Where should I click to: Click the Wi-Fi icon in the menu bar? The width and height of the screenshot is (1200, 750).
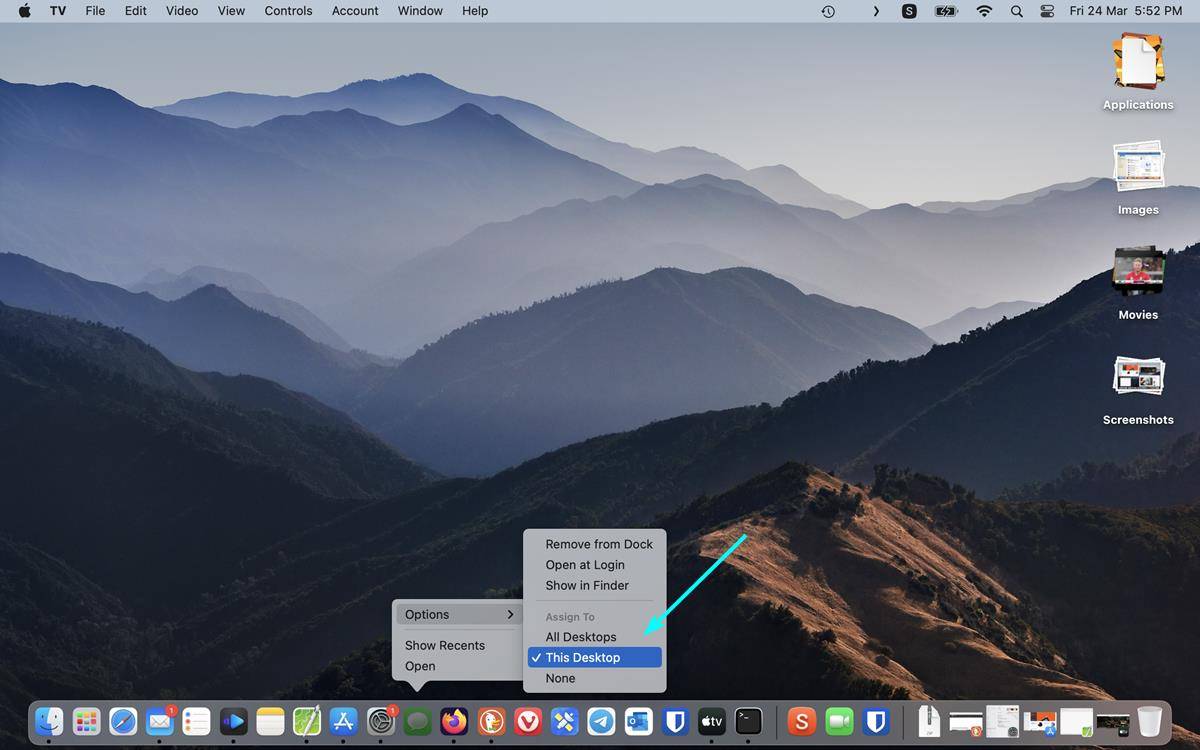984,11
